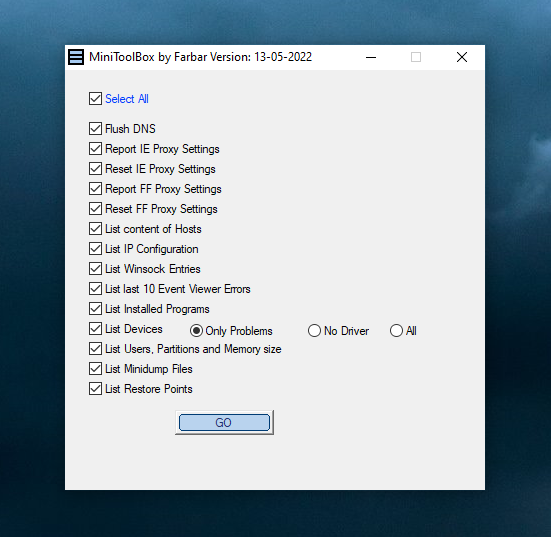Uncheck List Users, Partitions and Memory size
This screenshot has height=537, width=551.
(x=95, y=349)
